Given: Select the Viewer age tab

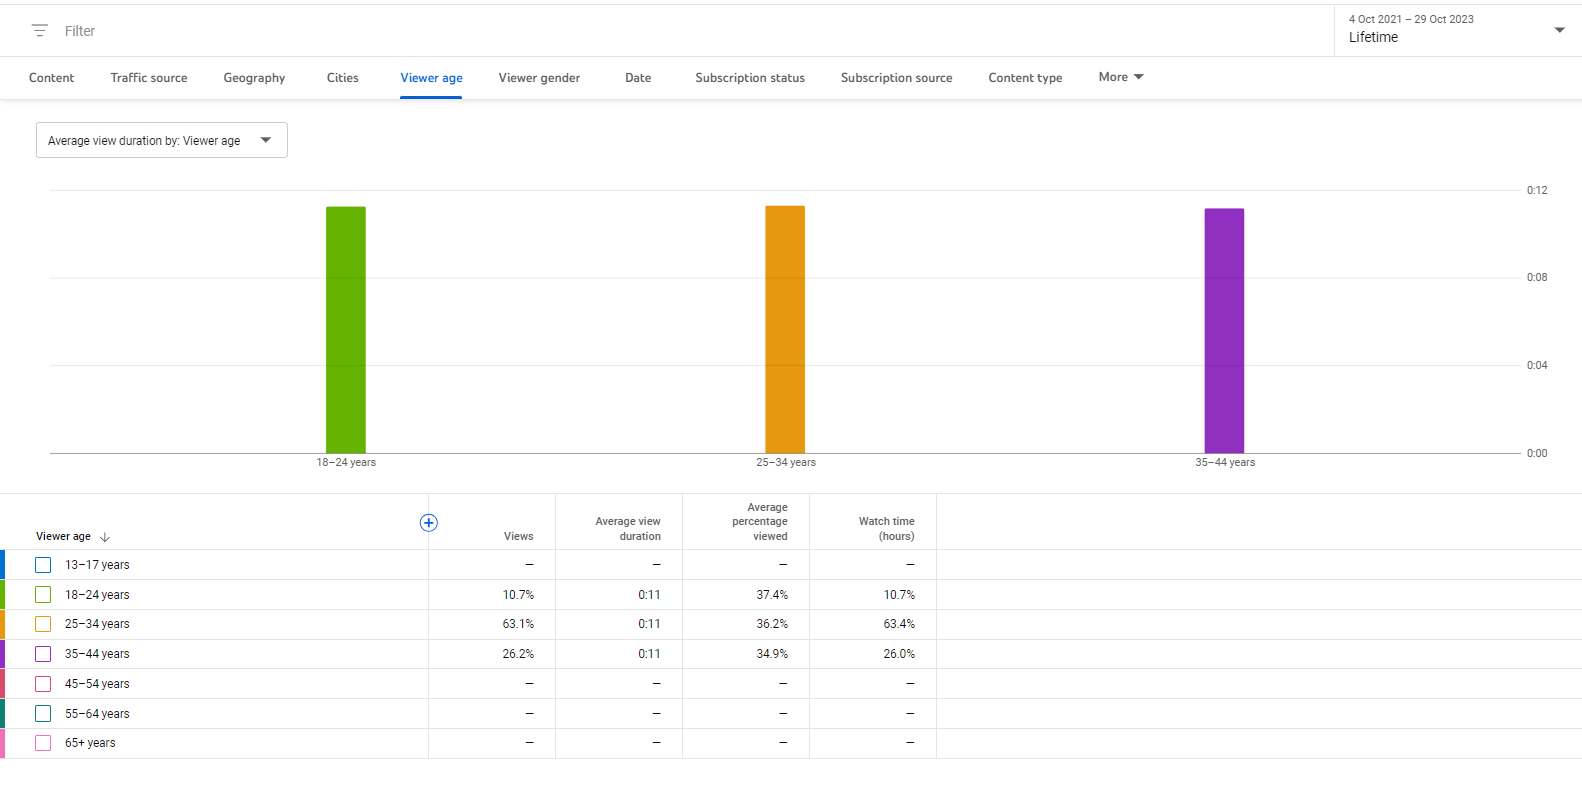Looking at the screenshot, I should [431, 78].
